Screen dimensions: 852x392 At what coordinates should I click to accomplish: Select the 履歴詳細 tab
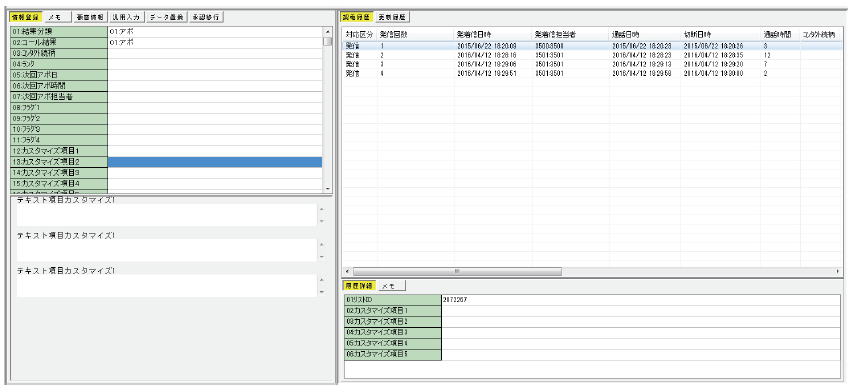pos(359,285)
